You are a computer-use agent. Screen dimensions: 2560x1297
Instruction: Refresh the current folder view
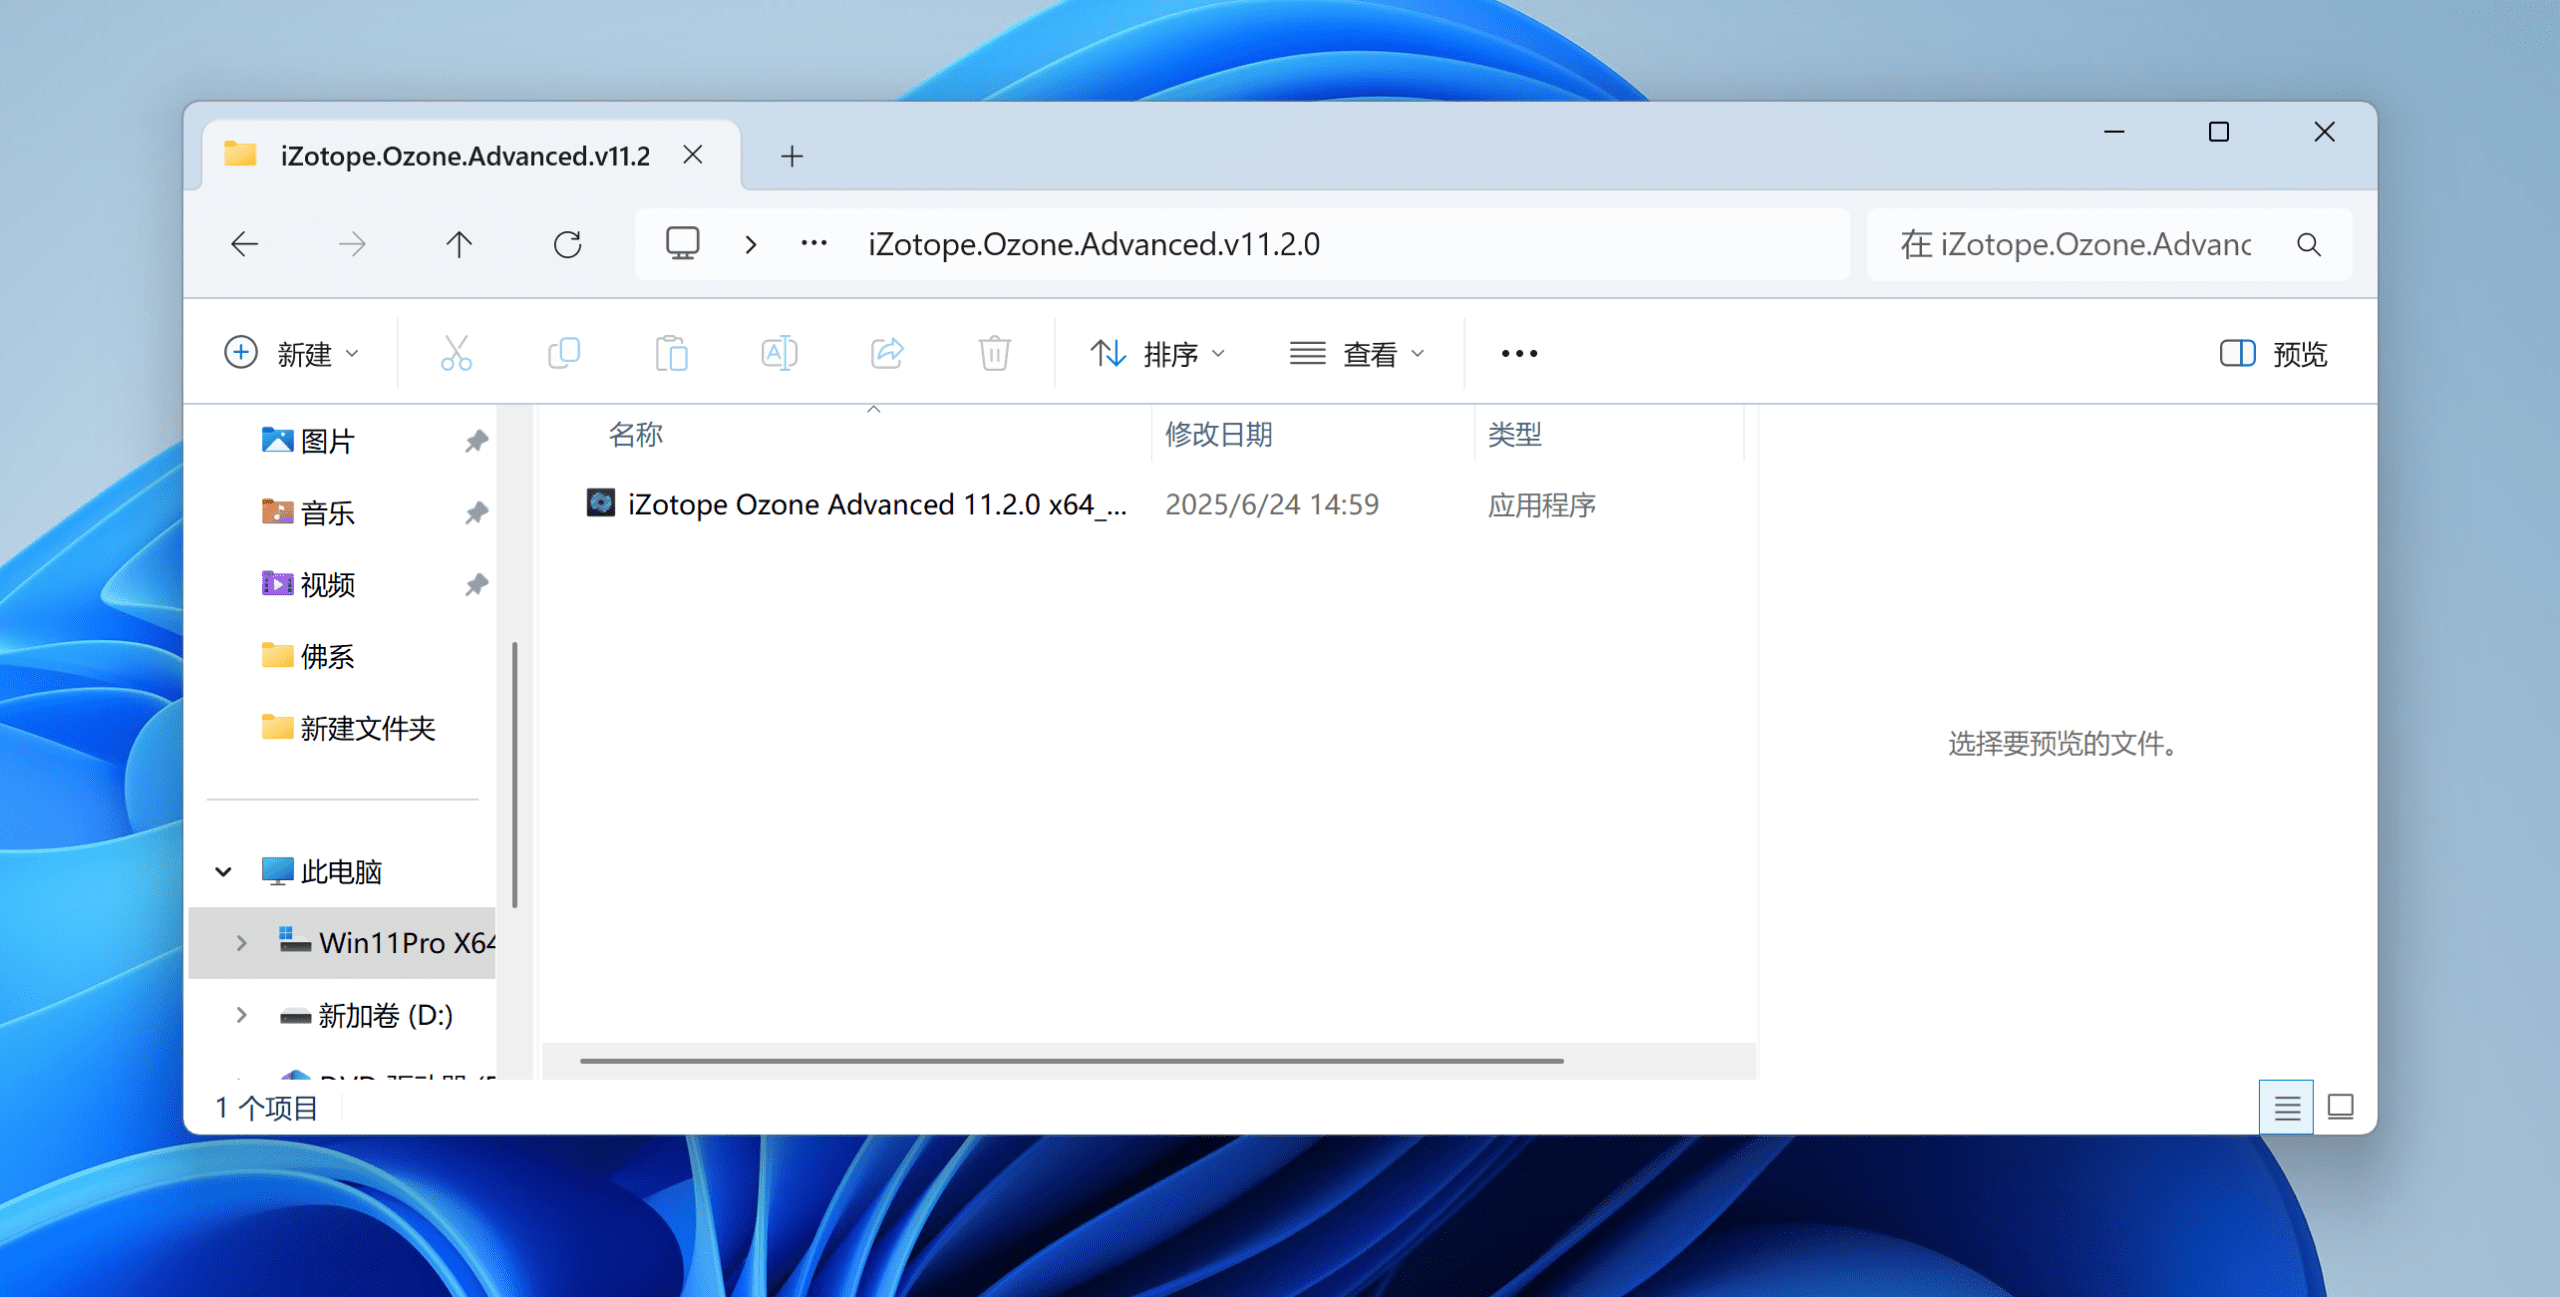[x=567, y=244]
